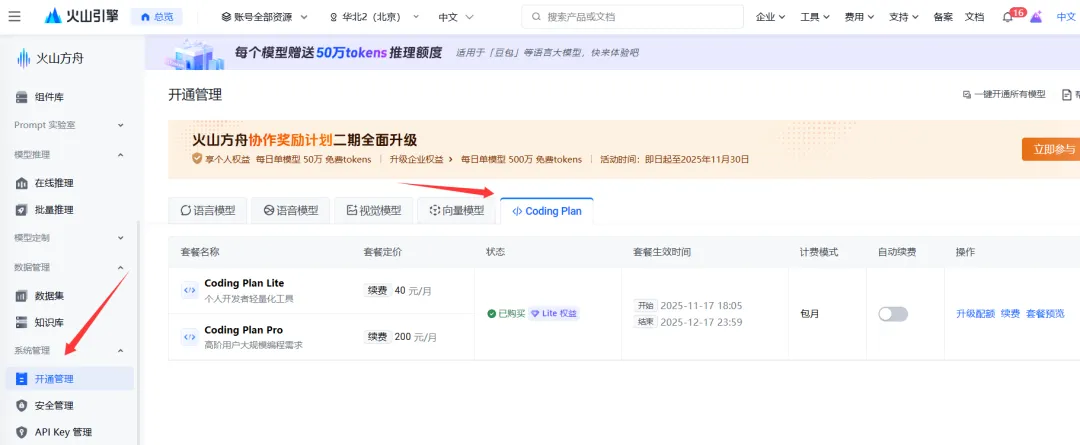Click the 开通管理 icon
This screenshot has height=445, width=1080.
click(22, 379)
